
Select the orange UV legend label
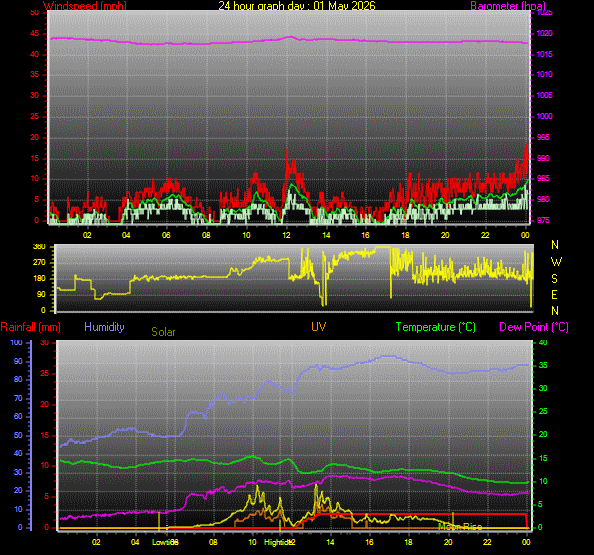tap(319, 327)
